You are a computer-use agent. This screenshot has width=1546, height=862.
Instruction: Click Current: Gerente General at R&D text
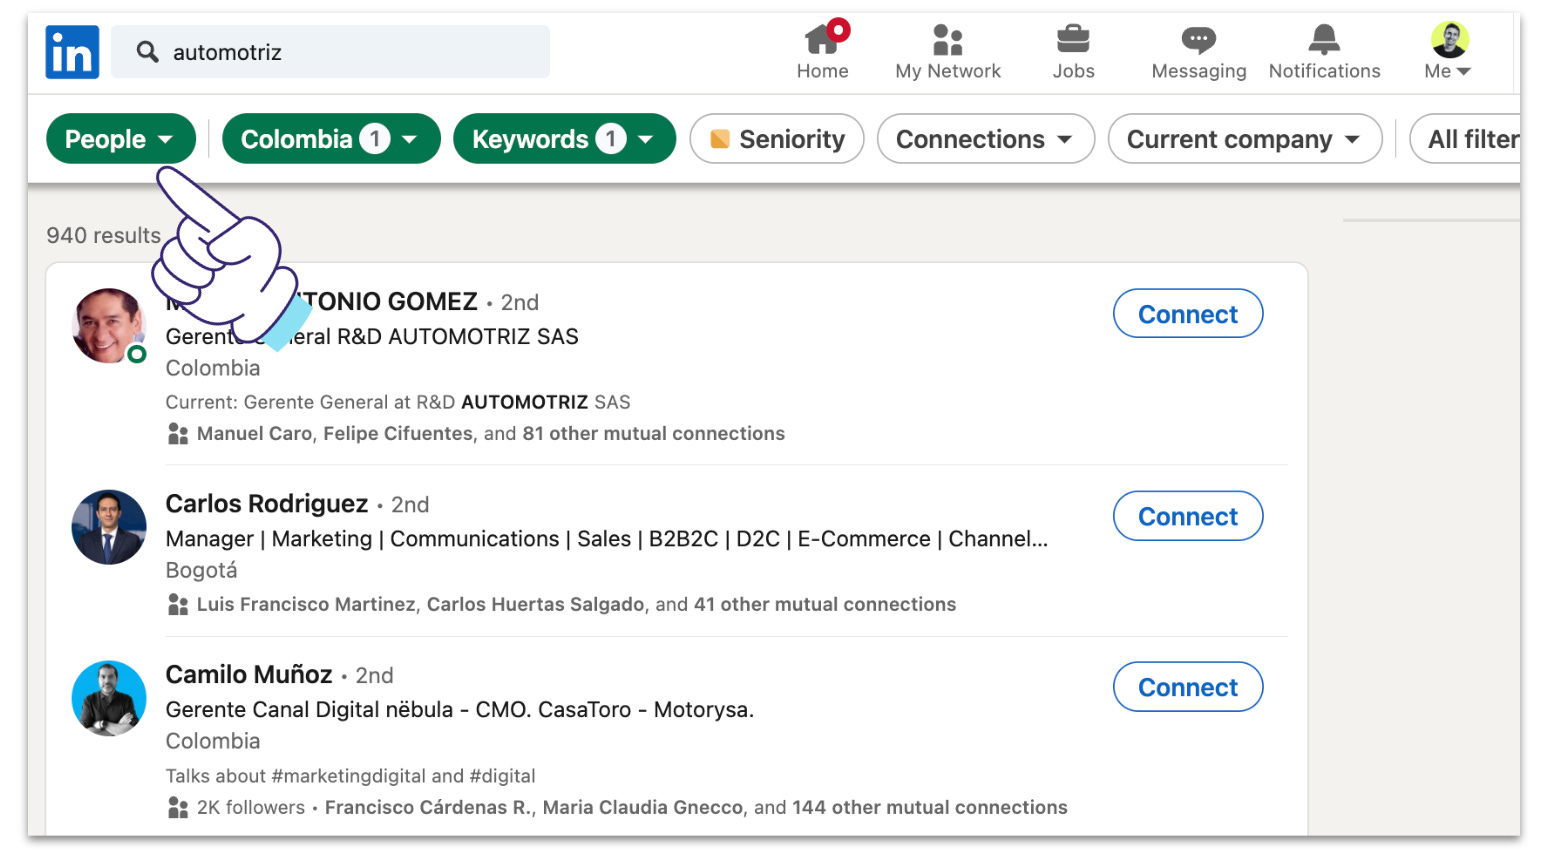(x=398, y=402)
